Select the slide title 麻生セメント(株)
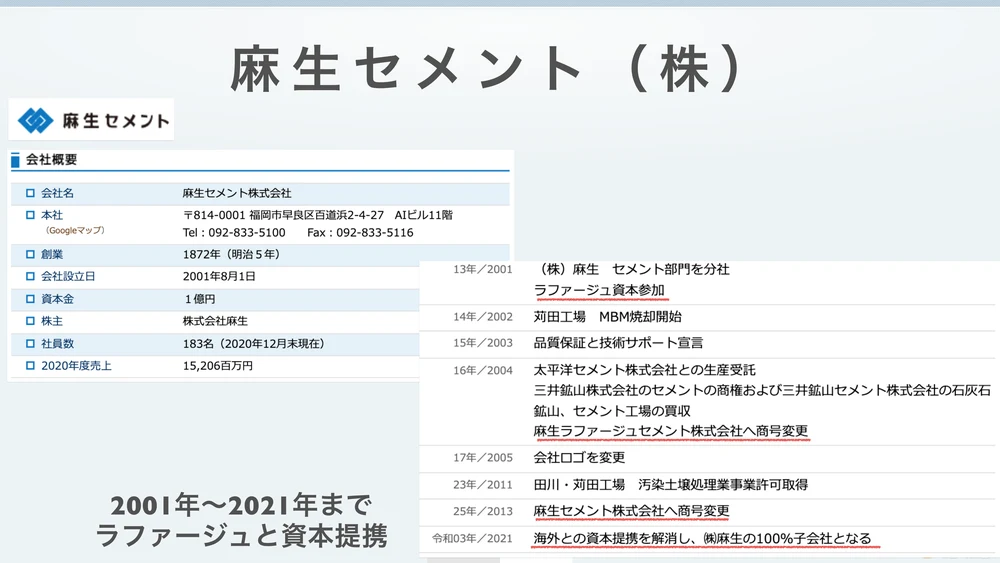This screenshot has height=563, width=1000. (x=487, y=68)
